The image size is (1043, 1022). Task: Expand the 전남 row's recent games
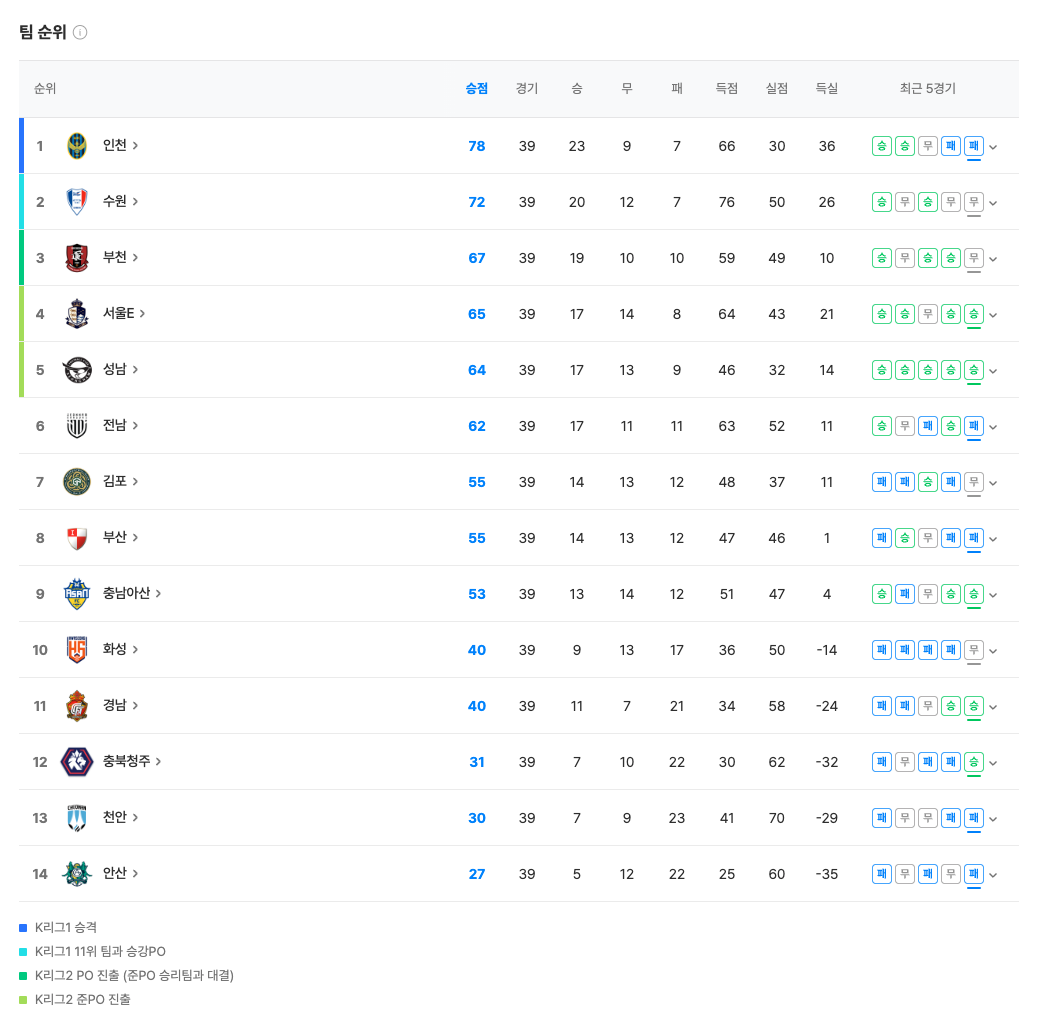click(x=992, y=427)
